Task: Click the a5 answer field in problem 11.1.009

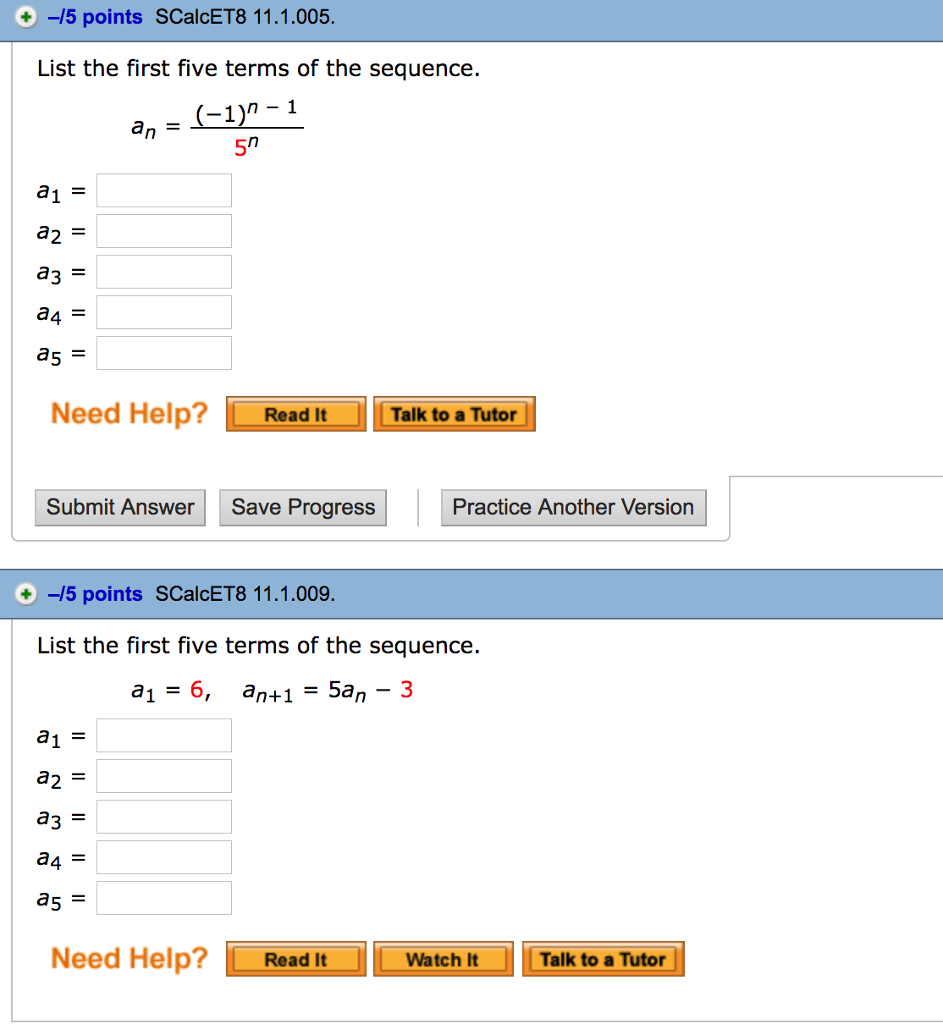Action: [x=163, y=897]
